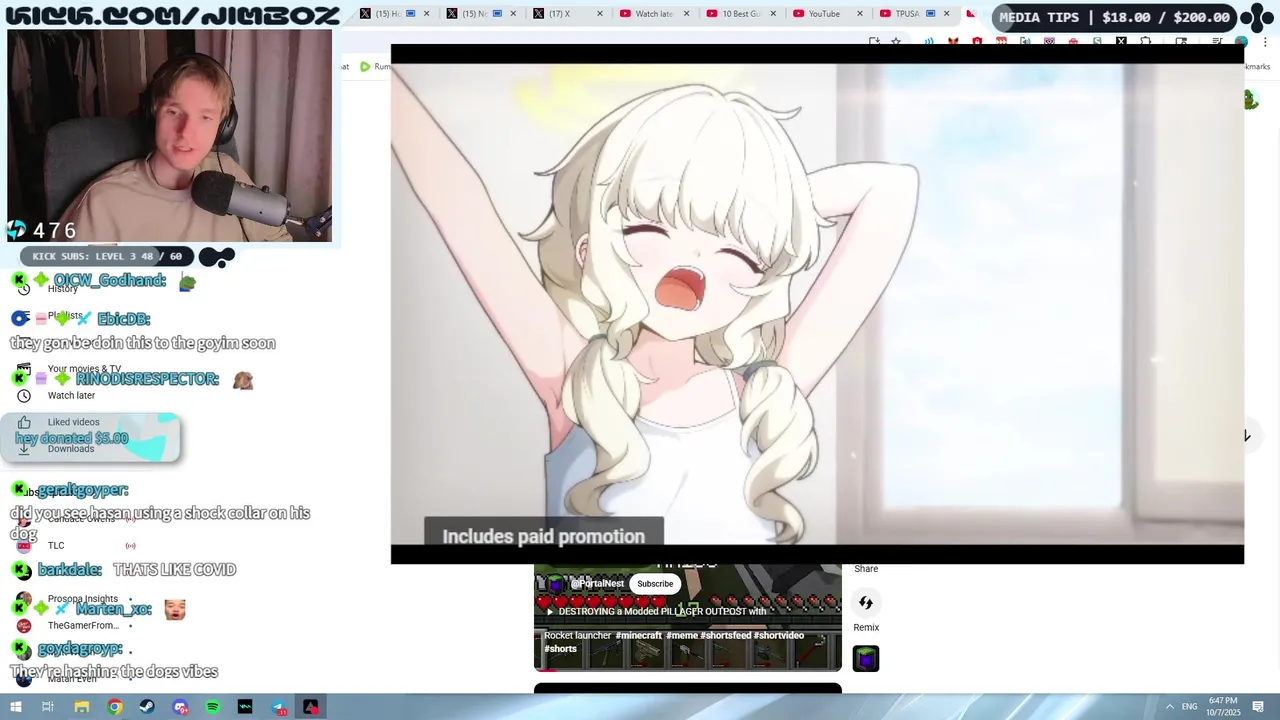Screen dimensions: 1280x720
Task: Bookmark this page with star icon
Action: coord(896,42)
